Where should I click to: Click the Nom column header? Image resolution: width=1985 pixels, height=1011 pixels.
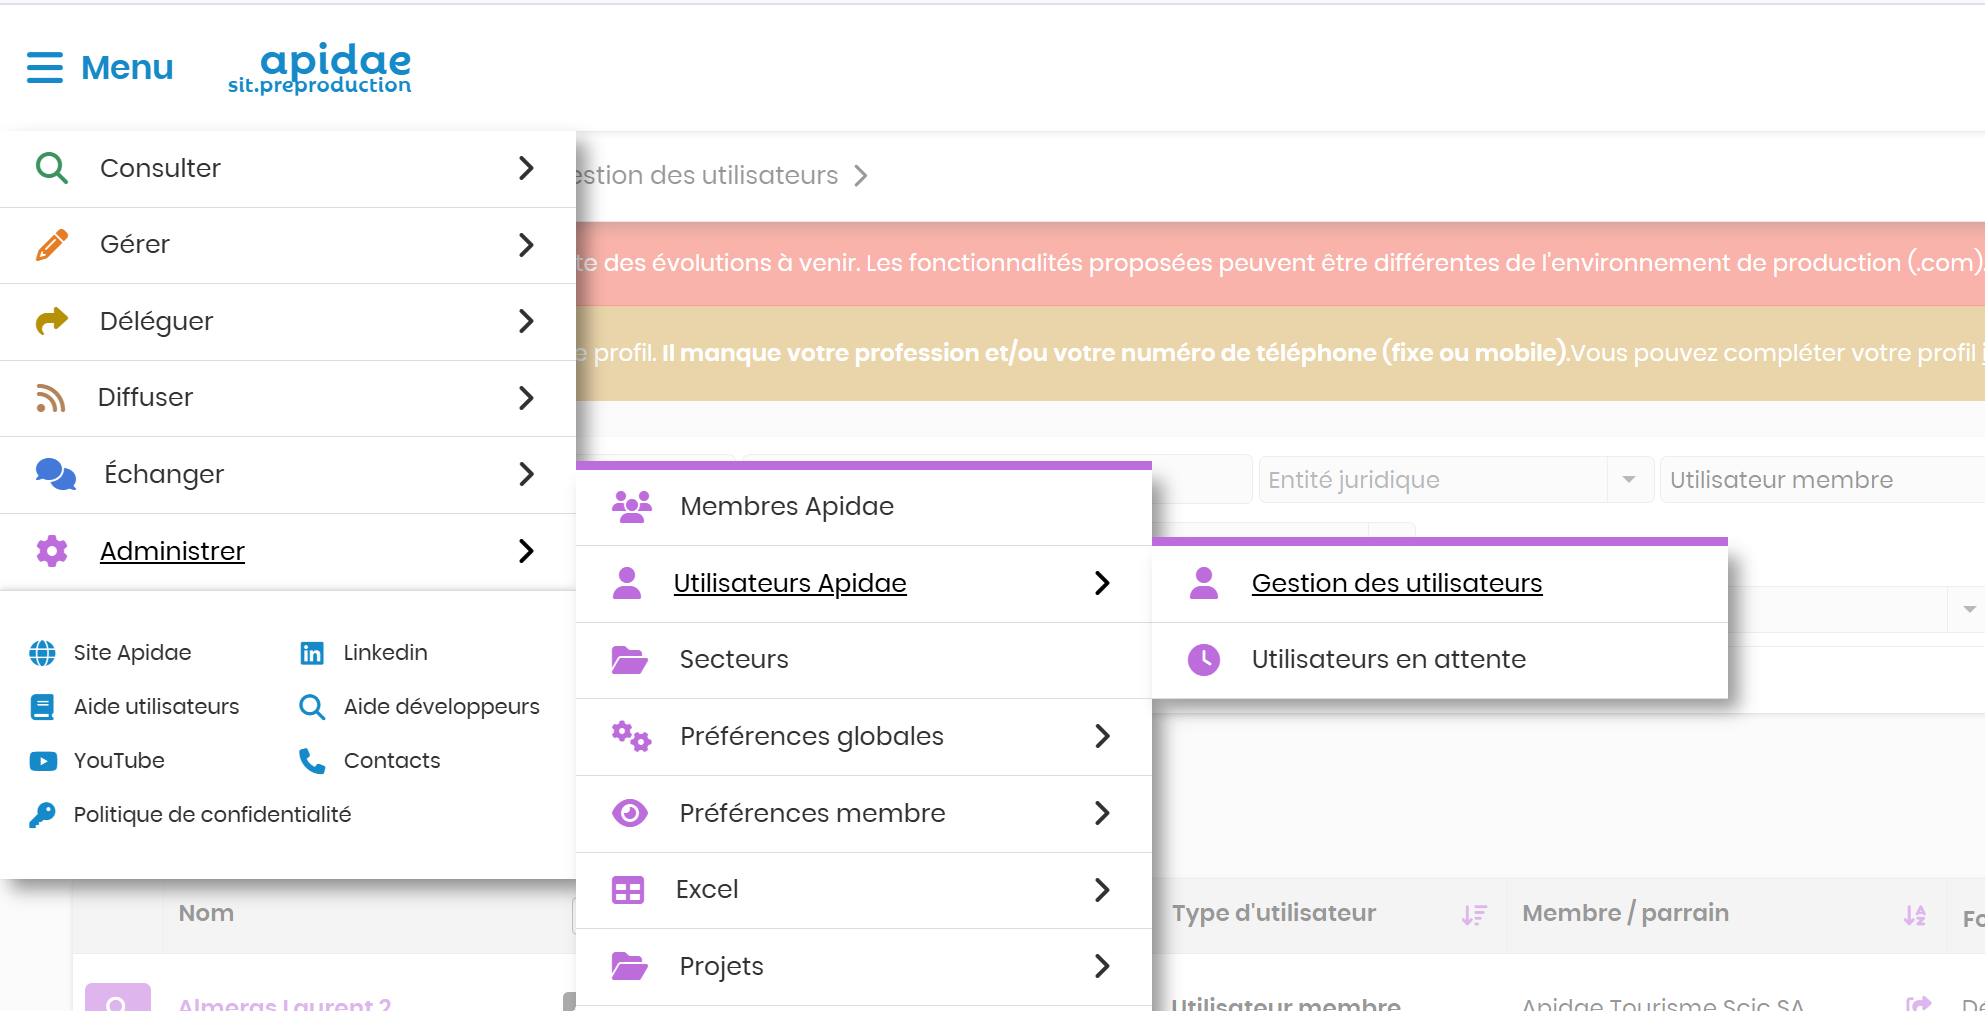pos(206,914)
